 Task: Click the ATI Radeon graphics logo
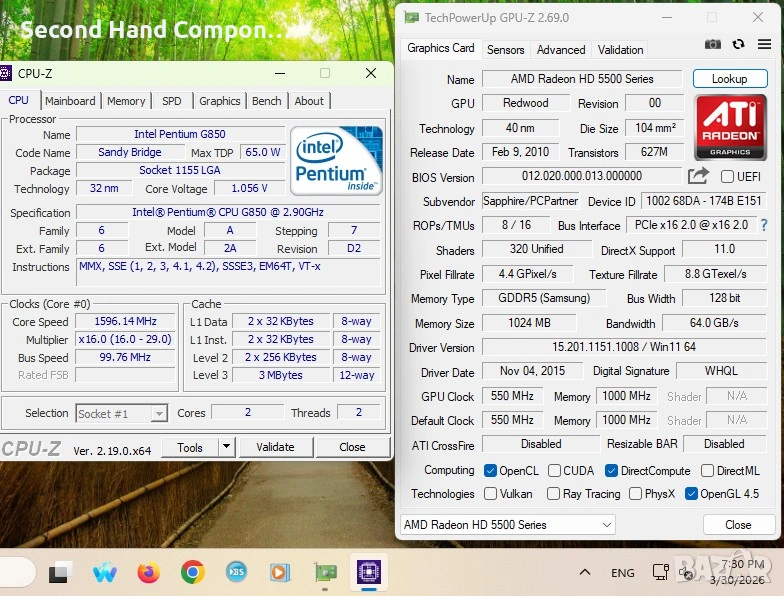[730, 127]
